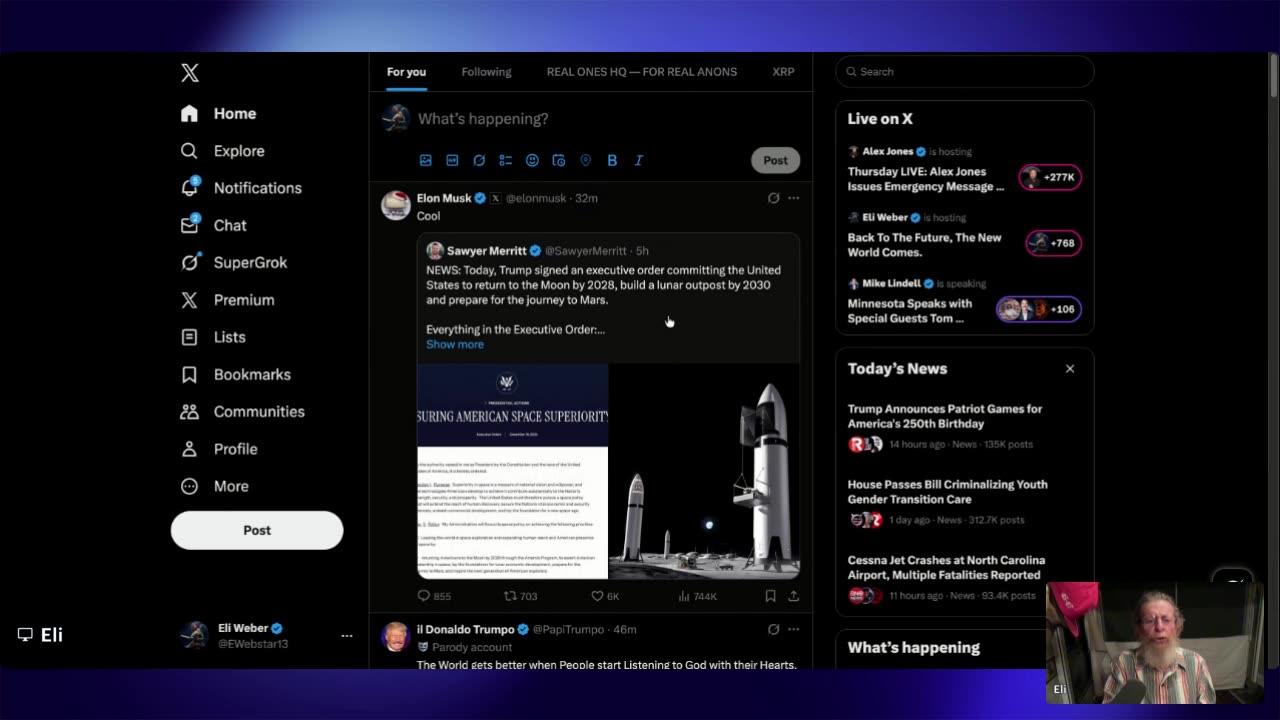Open Chat in the sidebar
This screenshot has width=1280, height=720.
(x=213, y=226)
